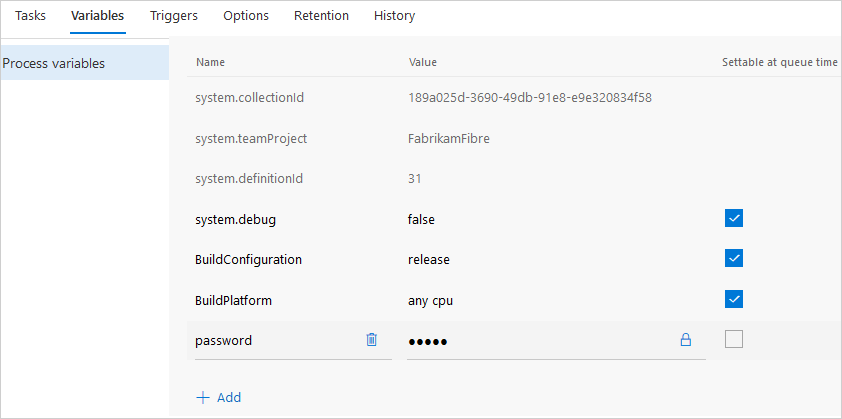Click the Add variable link
Image resolution: width=842 pixels, height=419 pixels.
click(228, 397)
